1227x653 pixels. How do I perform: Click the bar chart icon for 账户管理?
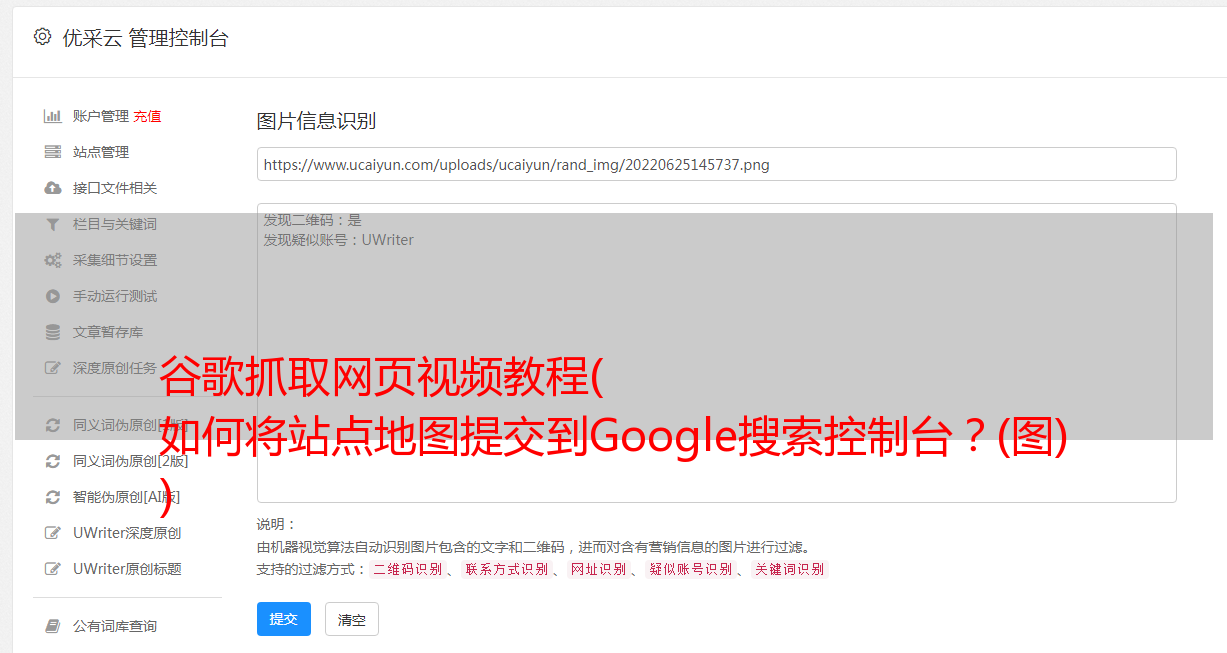53,116
